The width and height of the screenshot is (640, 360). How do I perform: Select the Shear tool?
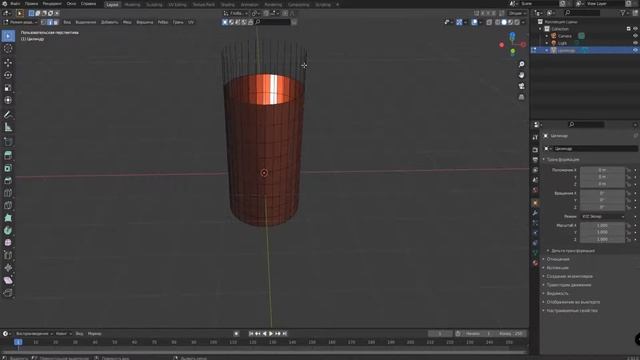[x=8, y=280]
